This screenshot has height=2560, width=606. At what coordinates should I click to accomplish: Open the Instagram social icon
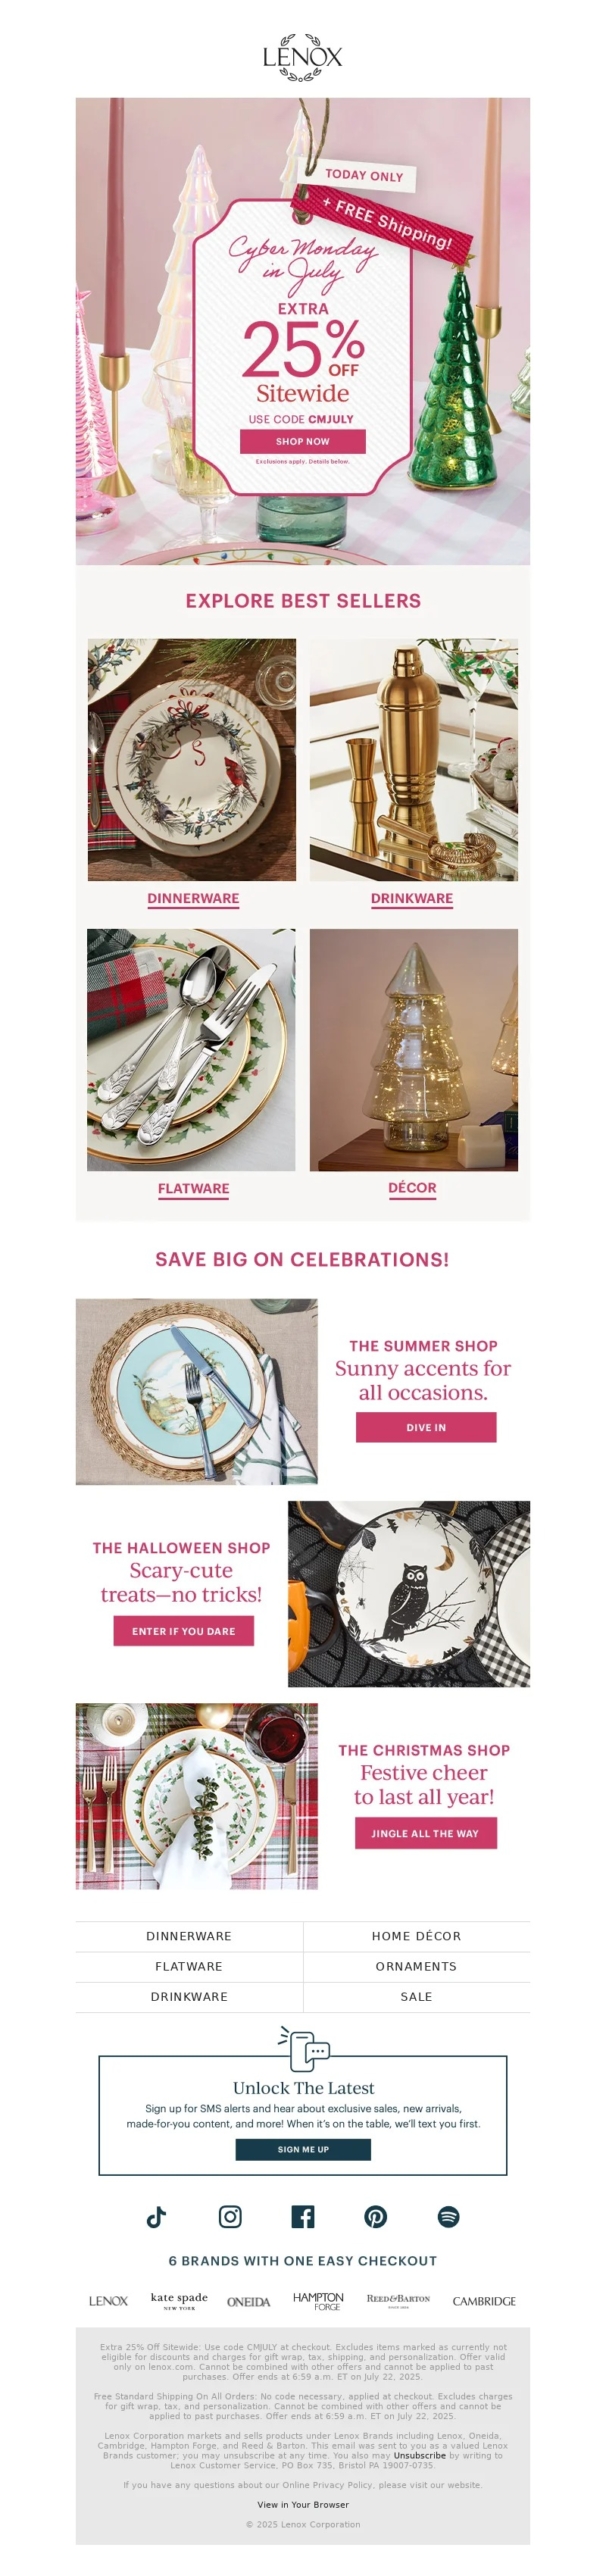(x=230, y=2216)
